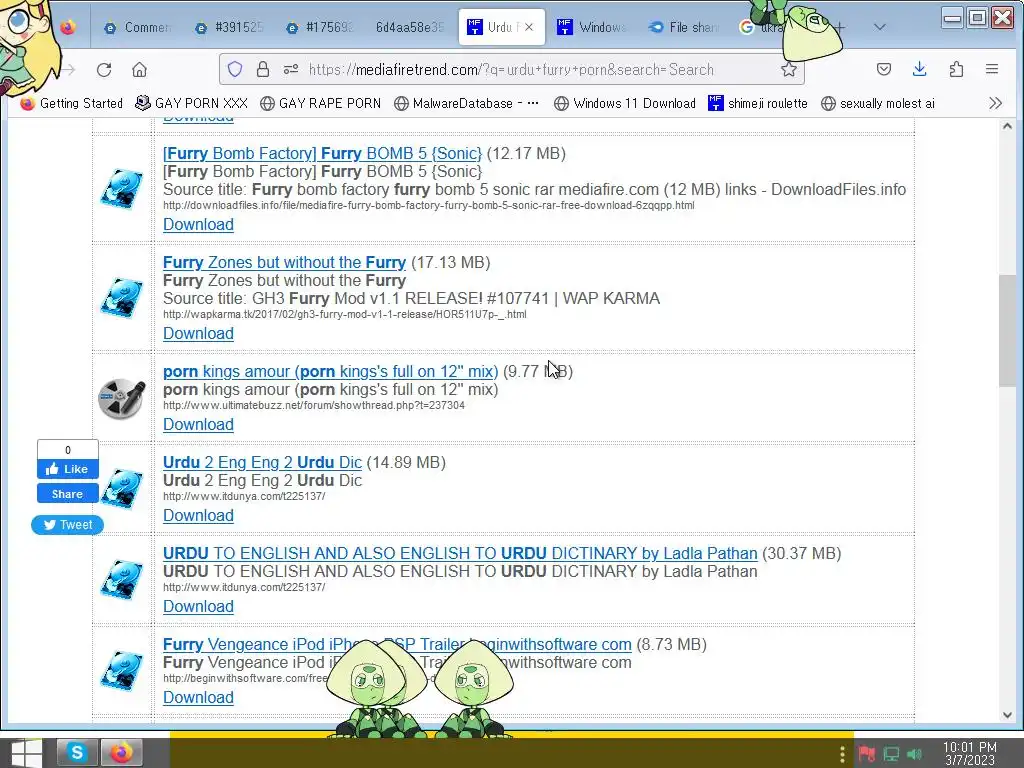This screenshot has width=1024, height=768.
Task: Open the Getting Started bookmark
Action: coord(71,103)
